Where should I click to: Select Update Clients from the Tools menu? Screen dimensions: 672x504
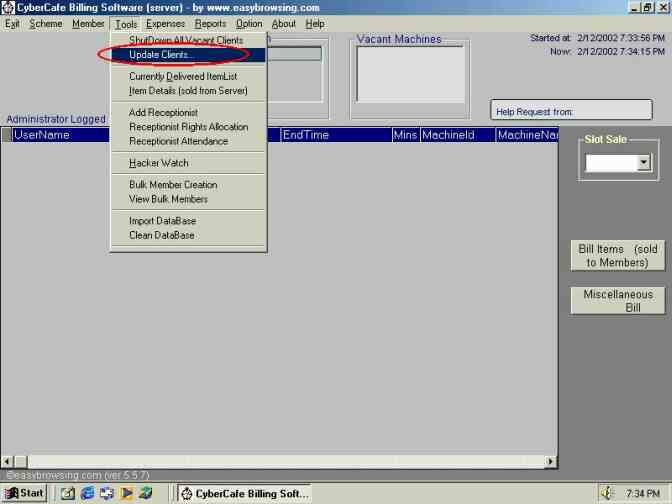click(x=162, y=54)
